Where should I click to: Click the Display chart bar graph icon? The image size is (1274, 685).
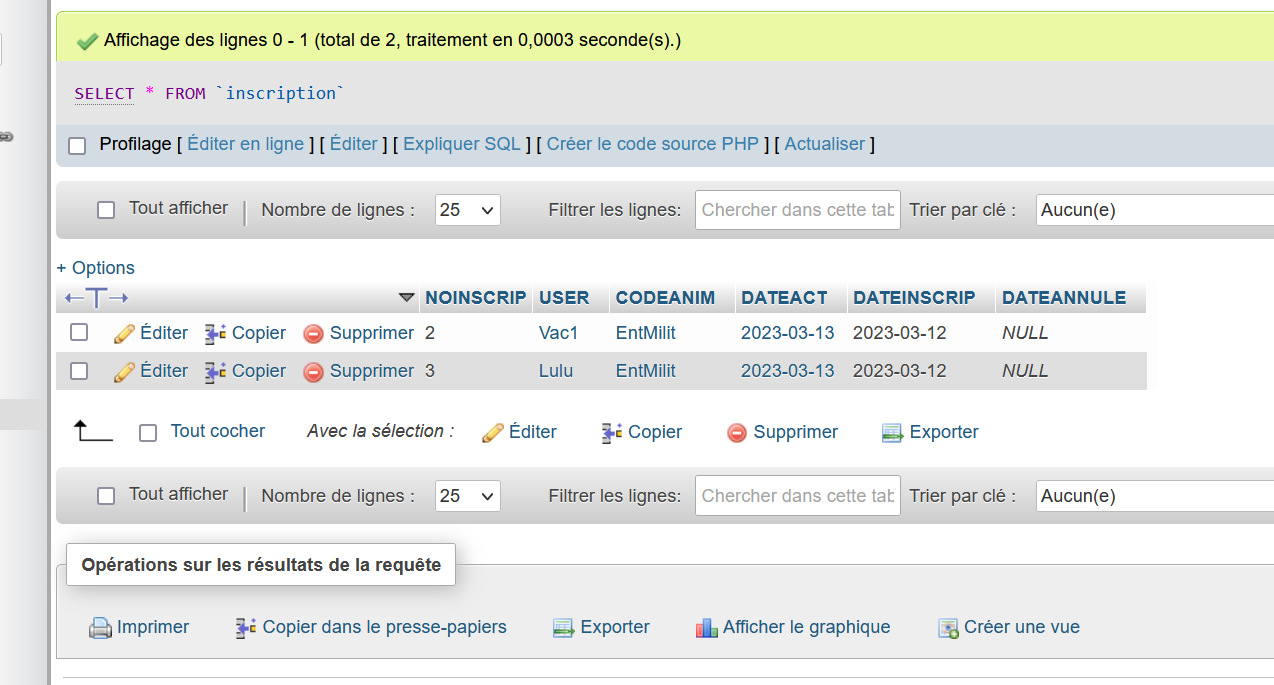(707, 628)
